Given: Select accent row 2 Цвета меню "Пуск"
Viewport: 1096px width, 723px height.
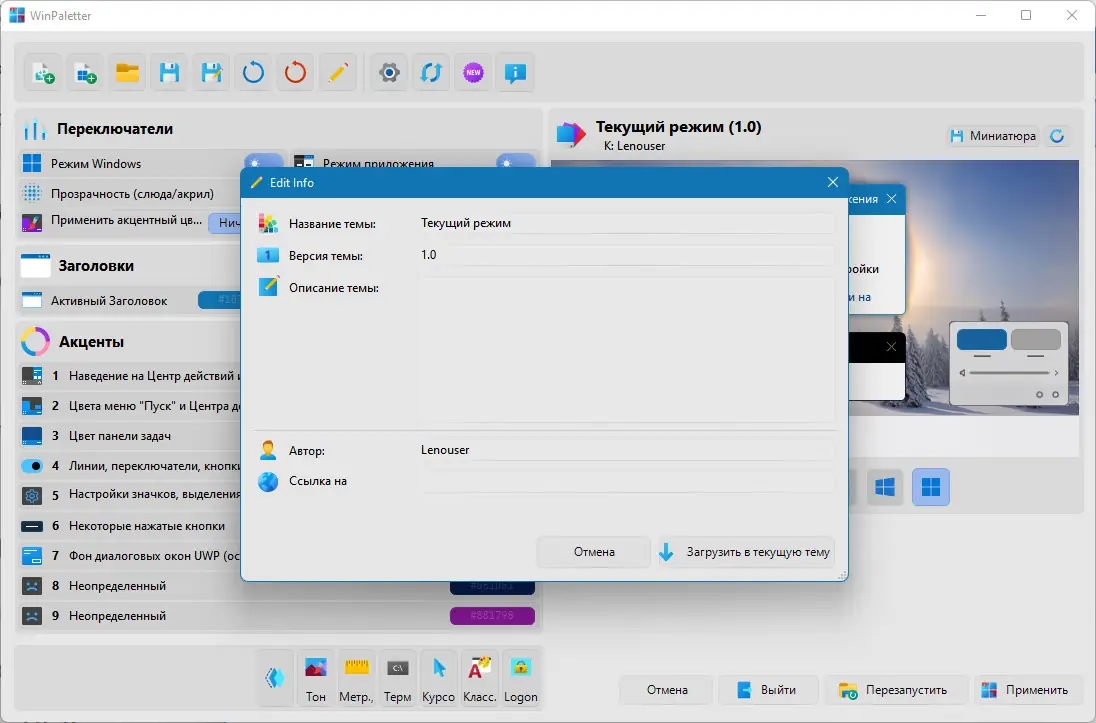Looking at the screenshot, I should coord(131,406).
